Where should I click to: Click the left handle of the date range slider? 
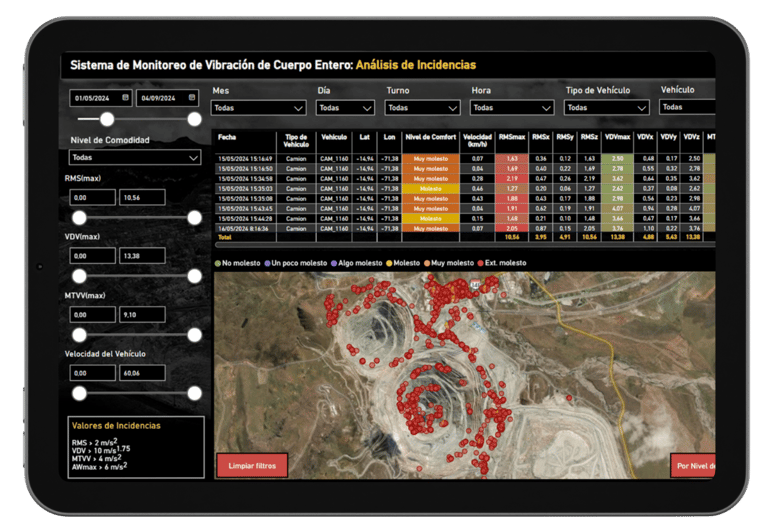tap(107, 119)
